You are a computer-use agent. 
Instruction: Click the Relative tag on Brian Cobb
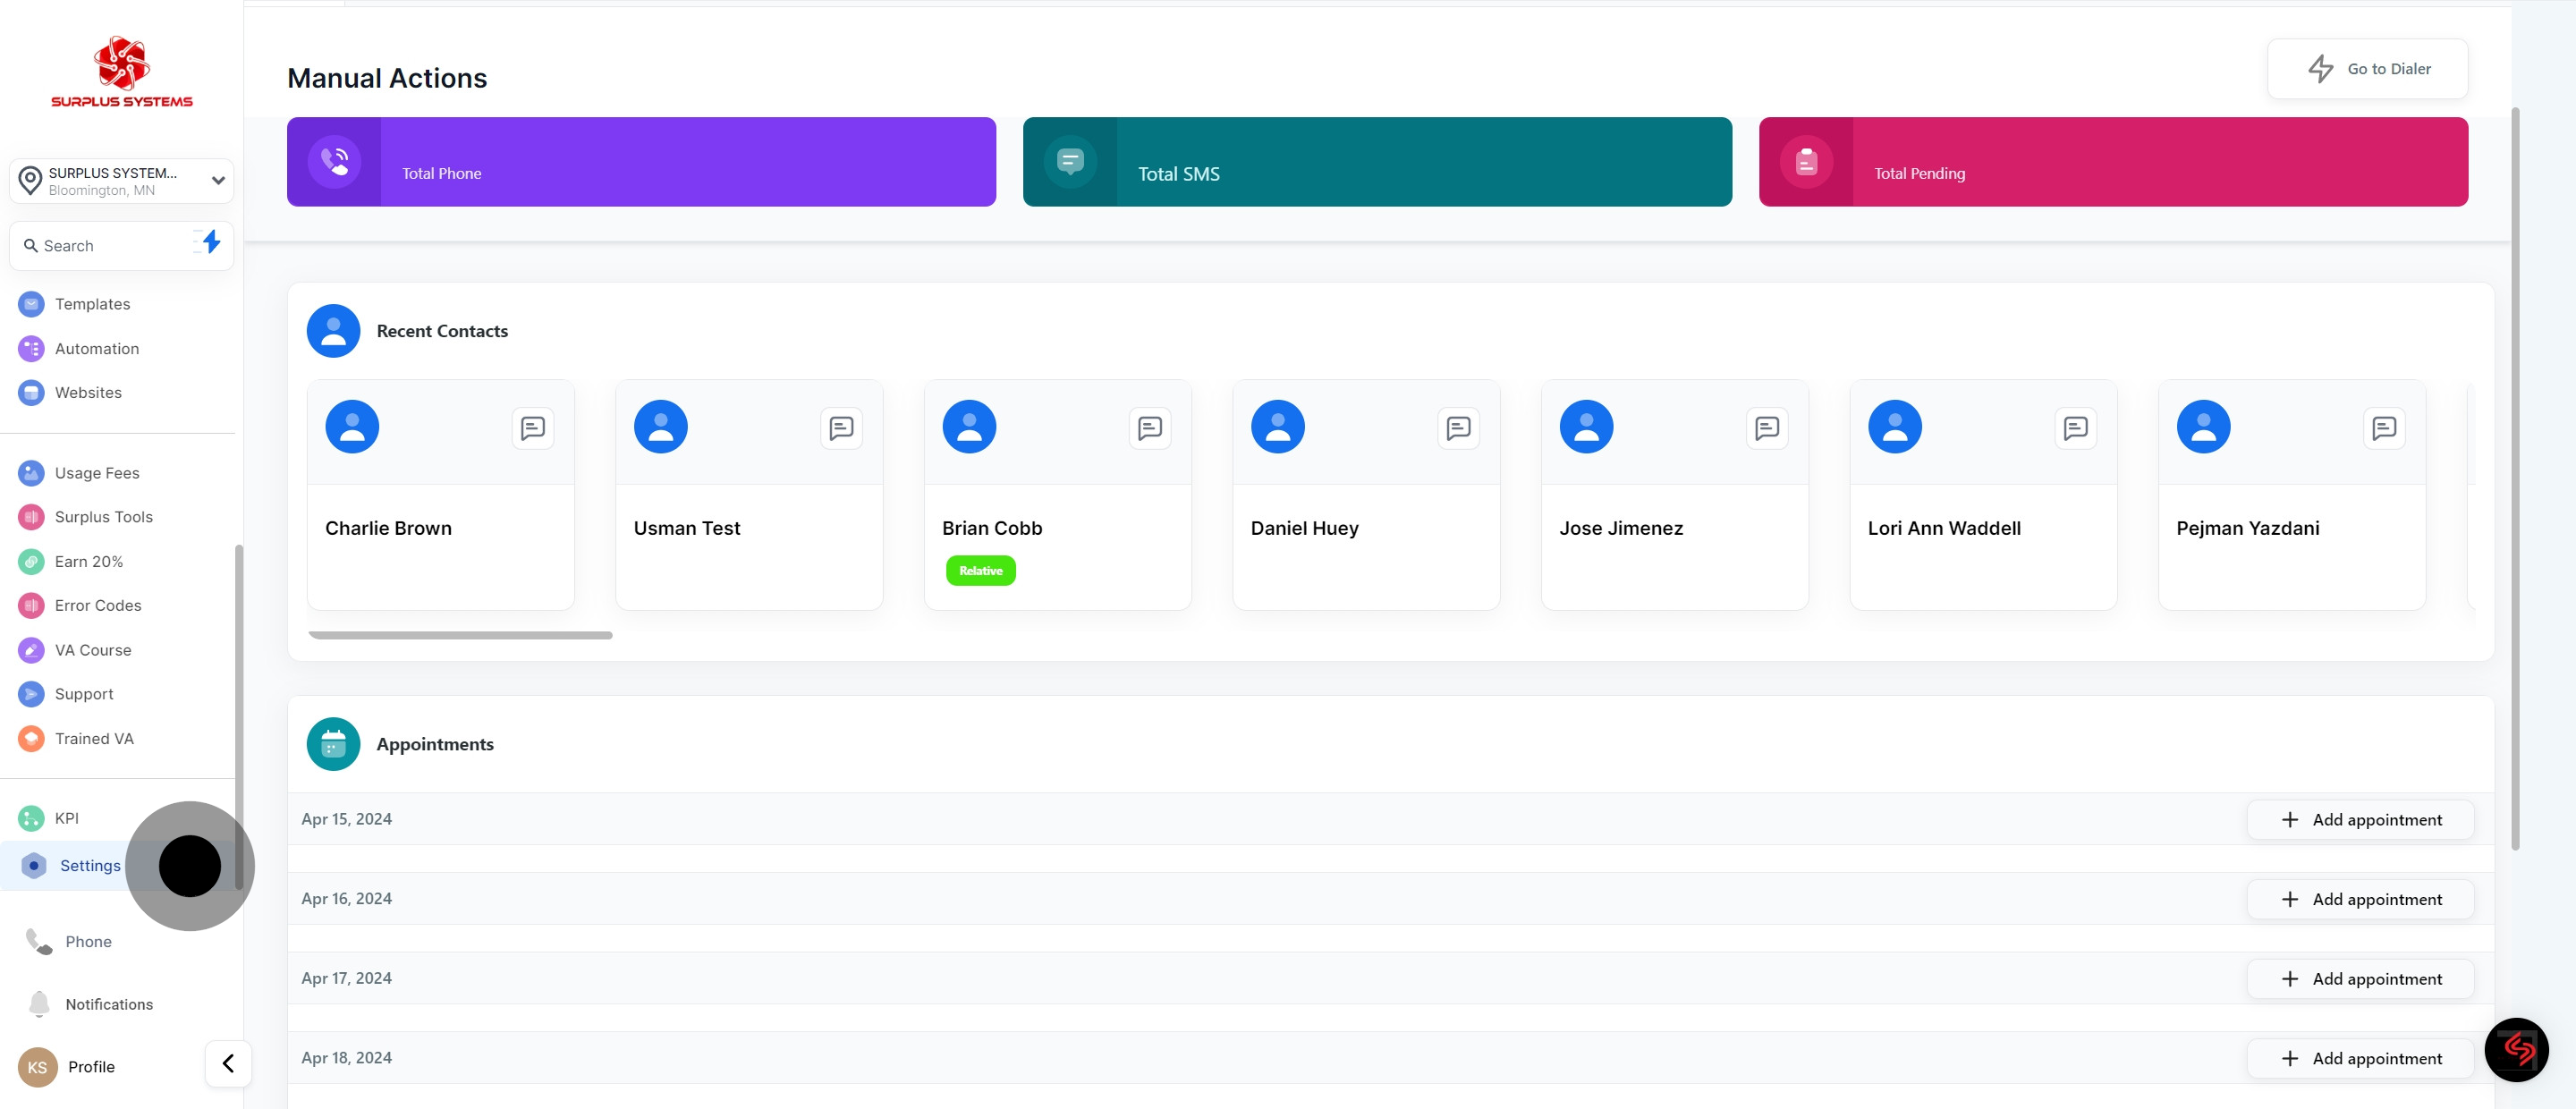[980, 571]
